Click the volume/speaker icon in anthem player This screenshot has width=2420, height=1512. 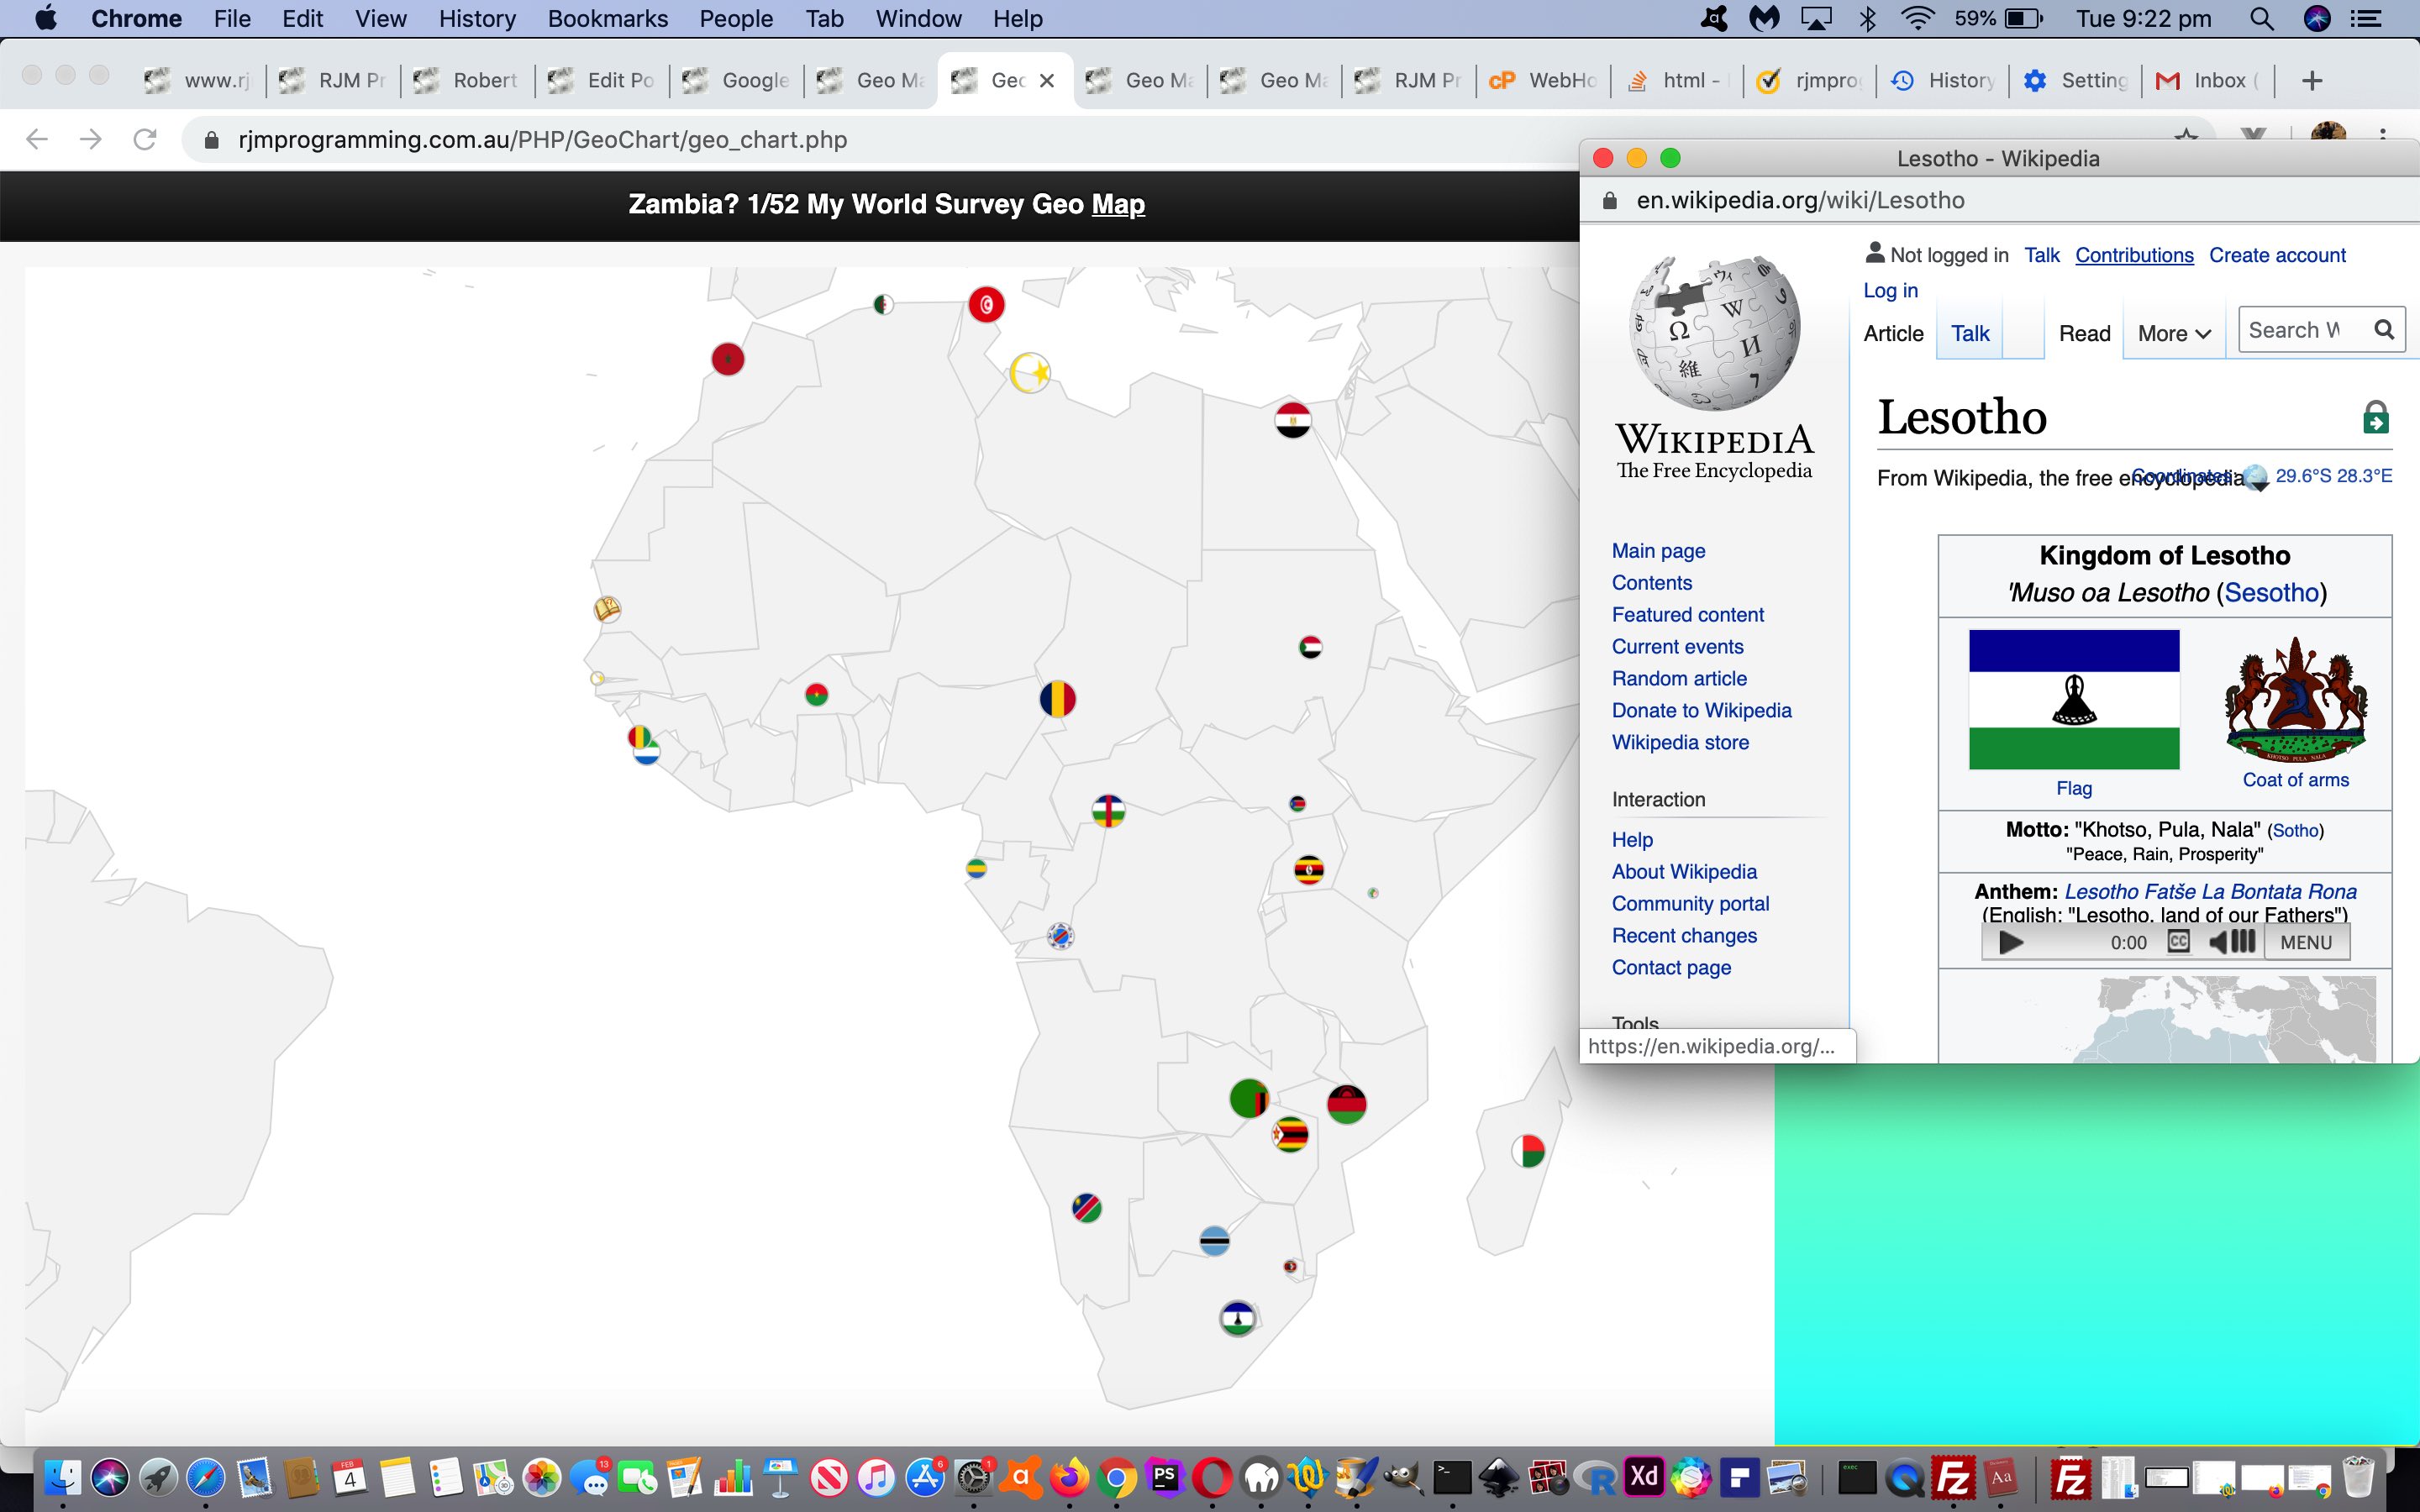(2228, 942)
